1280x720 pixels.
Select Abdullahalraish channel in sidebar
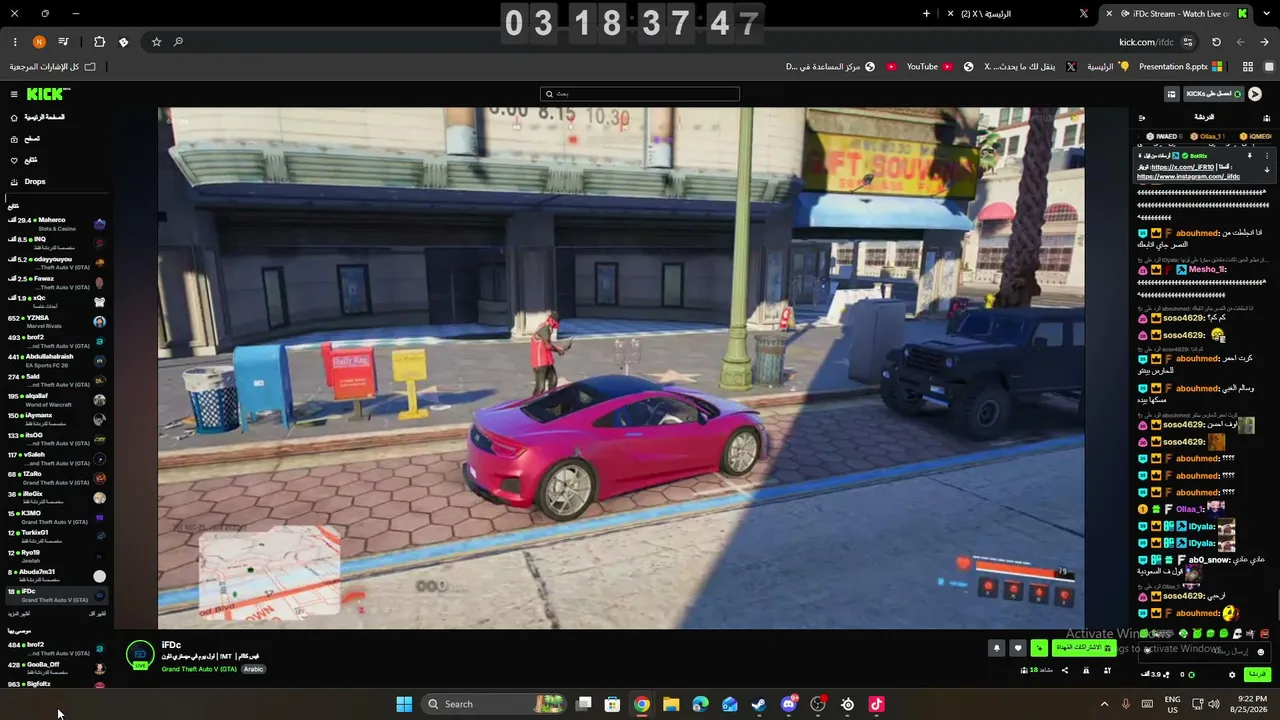click(x=56, y=360)
